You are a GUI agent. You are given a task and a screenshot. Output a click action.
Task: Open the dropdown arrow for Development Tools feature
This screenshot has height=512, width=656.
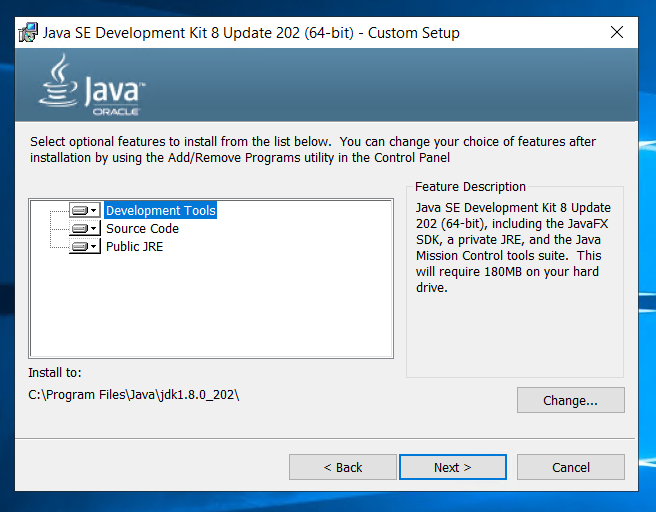(x=94, y=210)
